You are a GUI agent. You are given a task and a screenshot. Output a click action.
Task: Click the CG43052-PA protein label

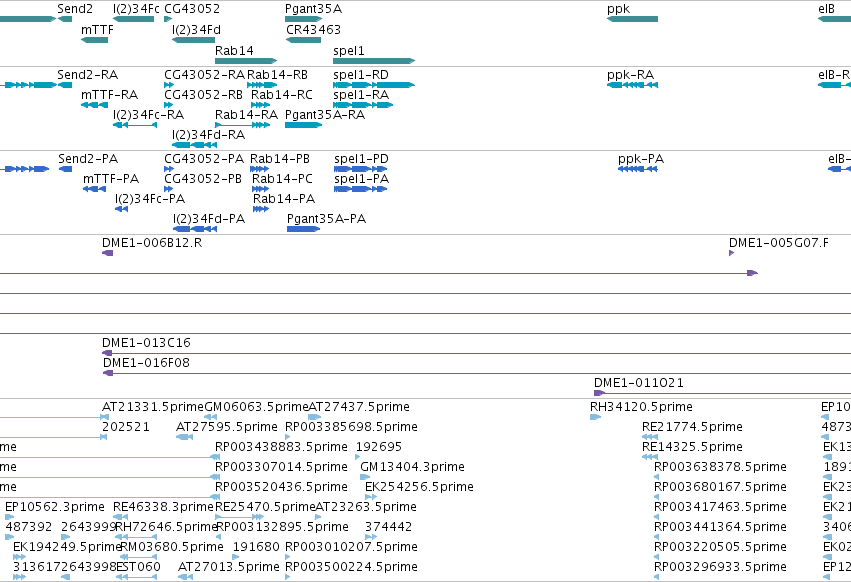click(x=204, y=159)
